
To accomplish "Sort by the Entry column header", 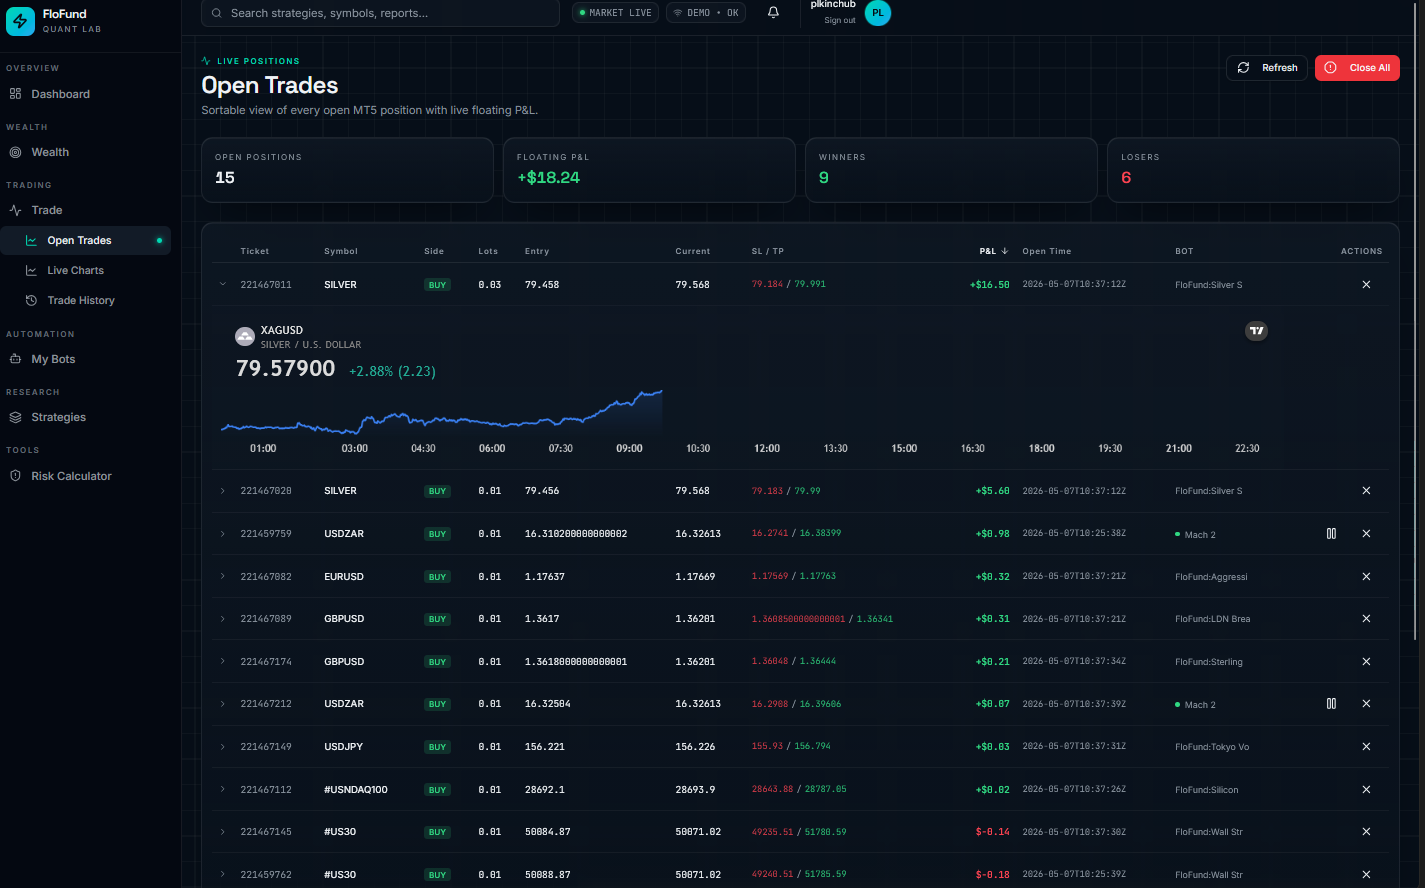I will tap(537, 251).
